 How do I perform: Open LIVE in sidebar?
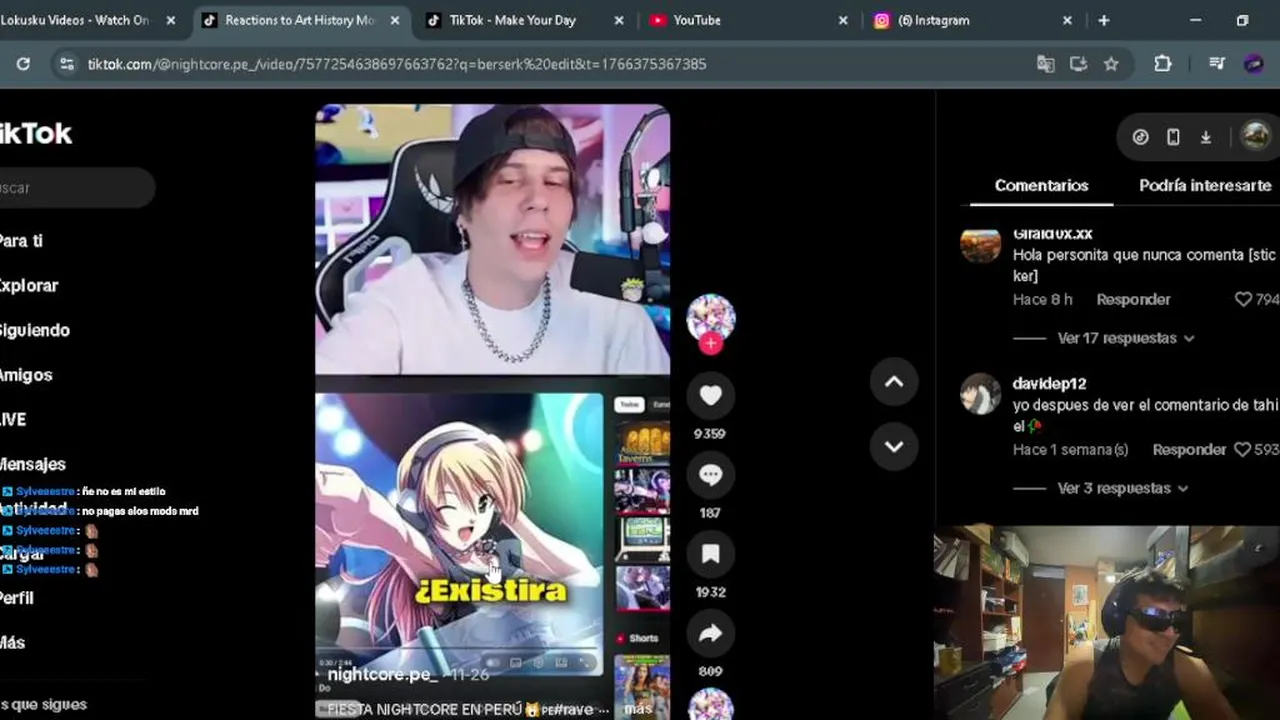pyautogui.click(x=13, y=419)
